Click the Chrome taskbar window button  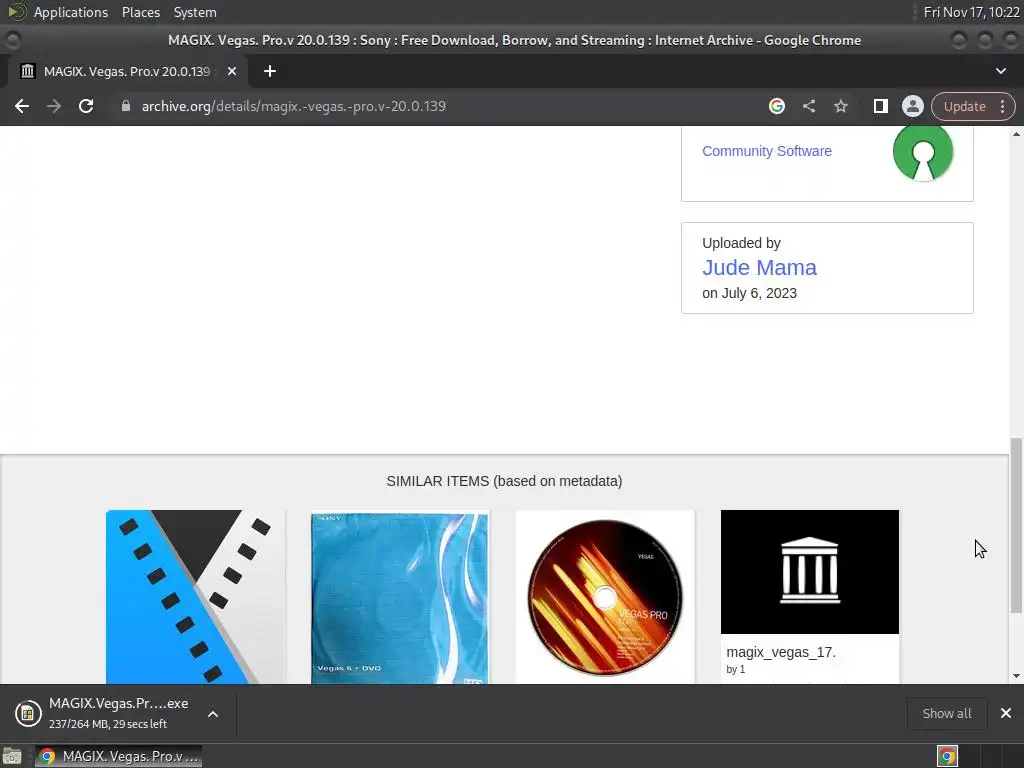(118, 756)
